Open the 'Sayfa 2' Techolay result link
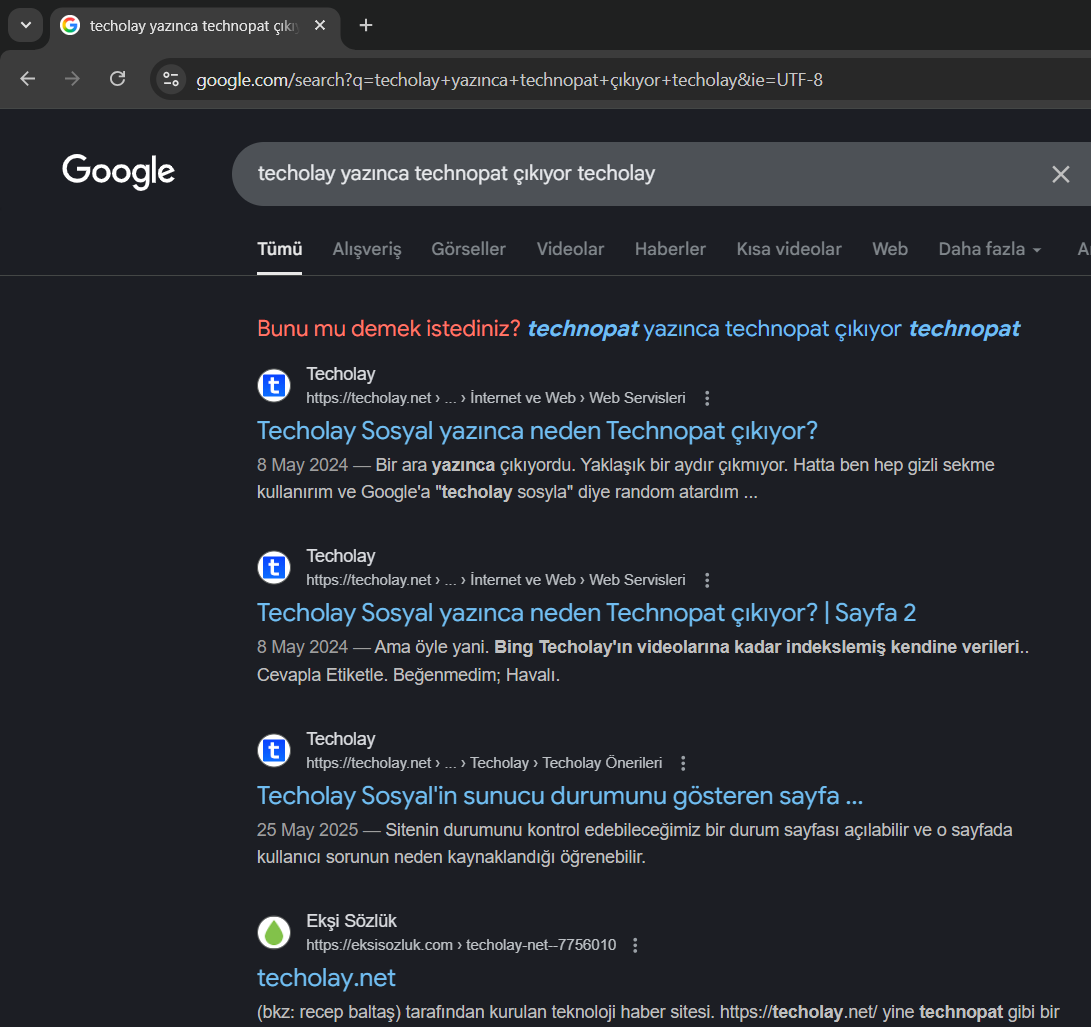1091x1027 pixels. pyautogui.click(x=587, y=613)
